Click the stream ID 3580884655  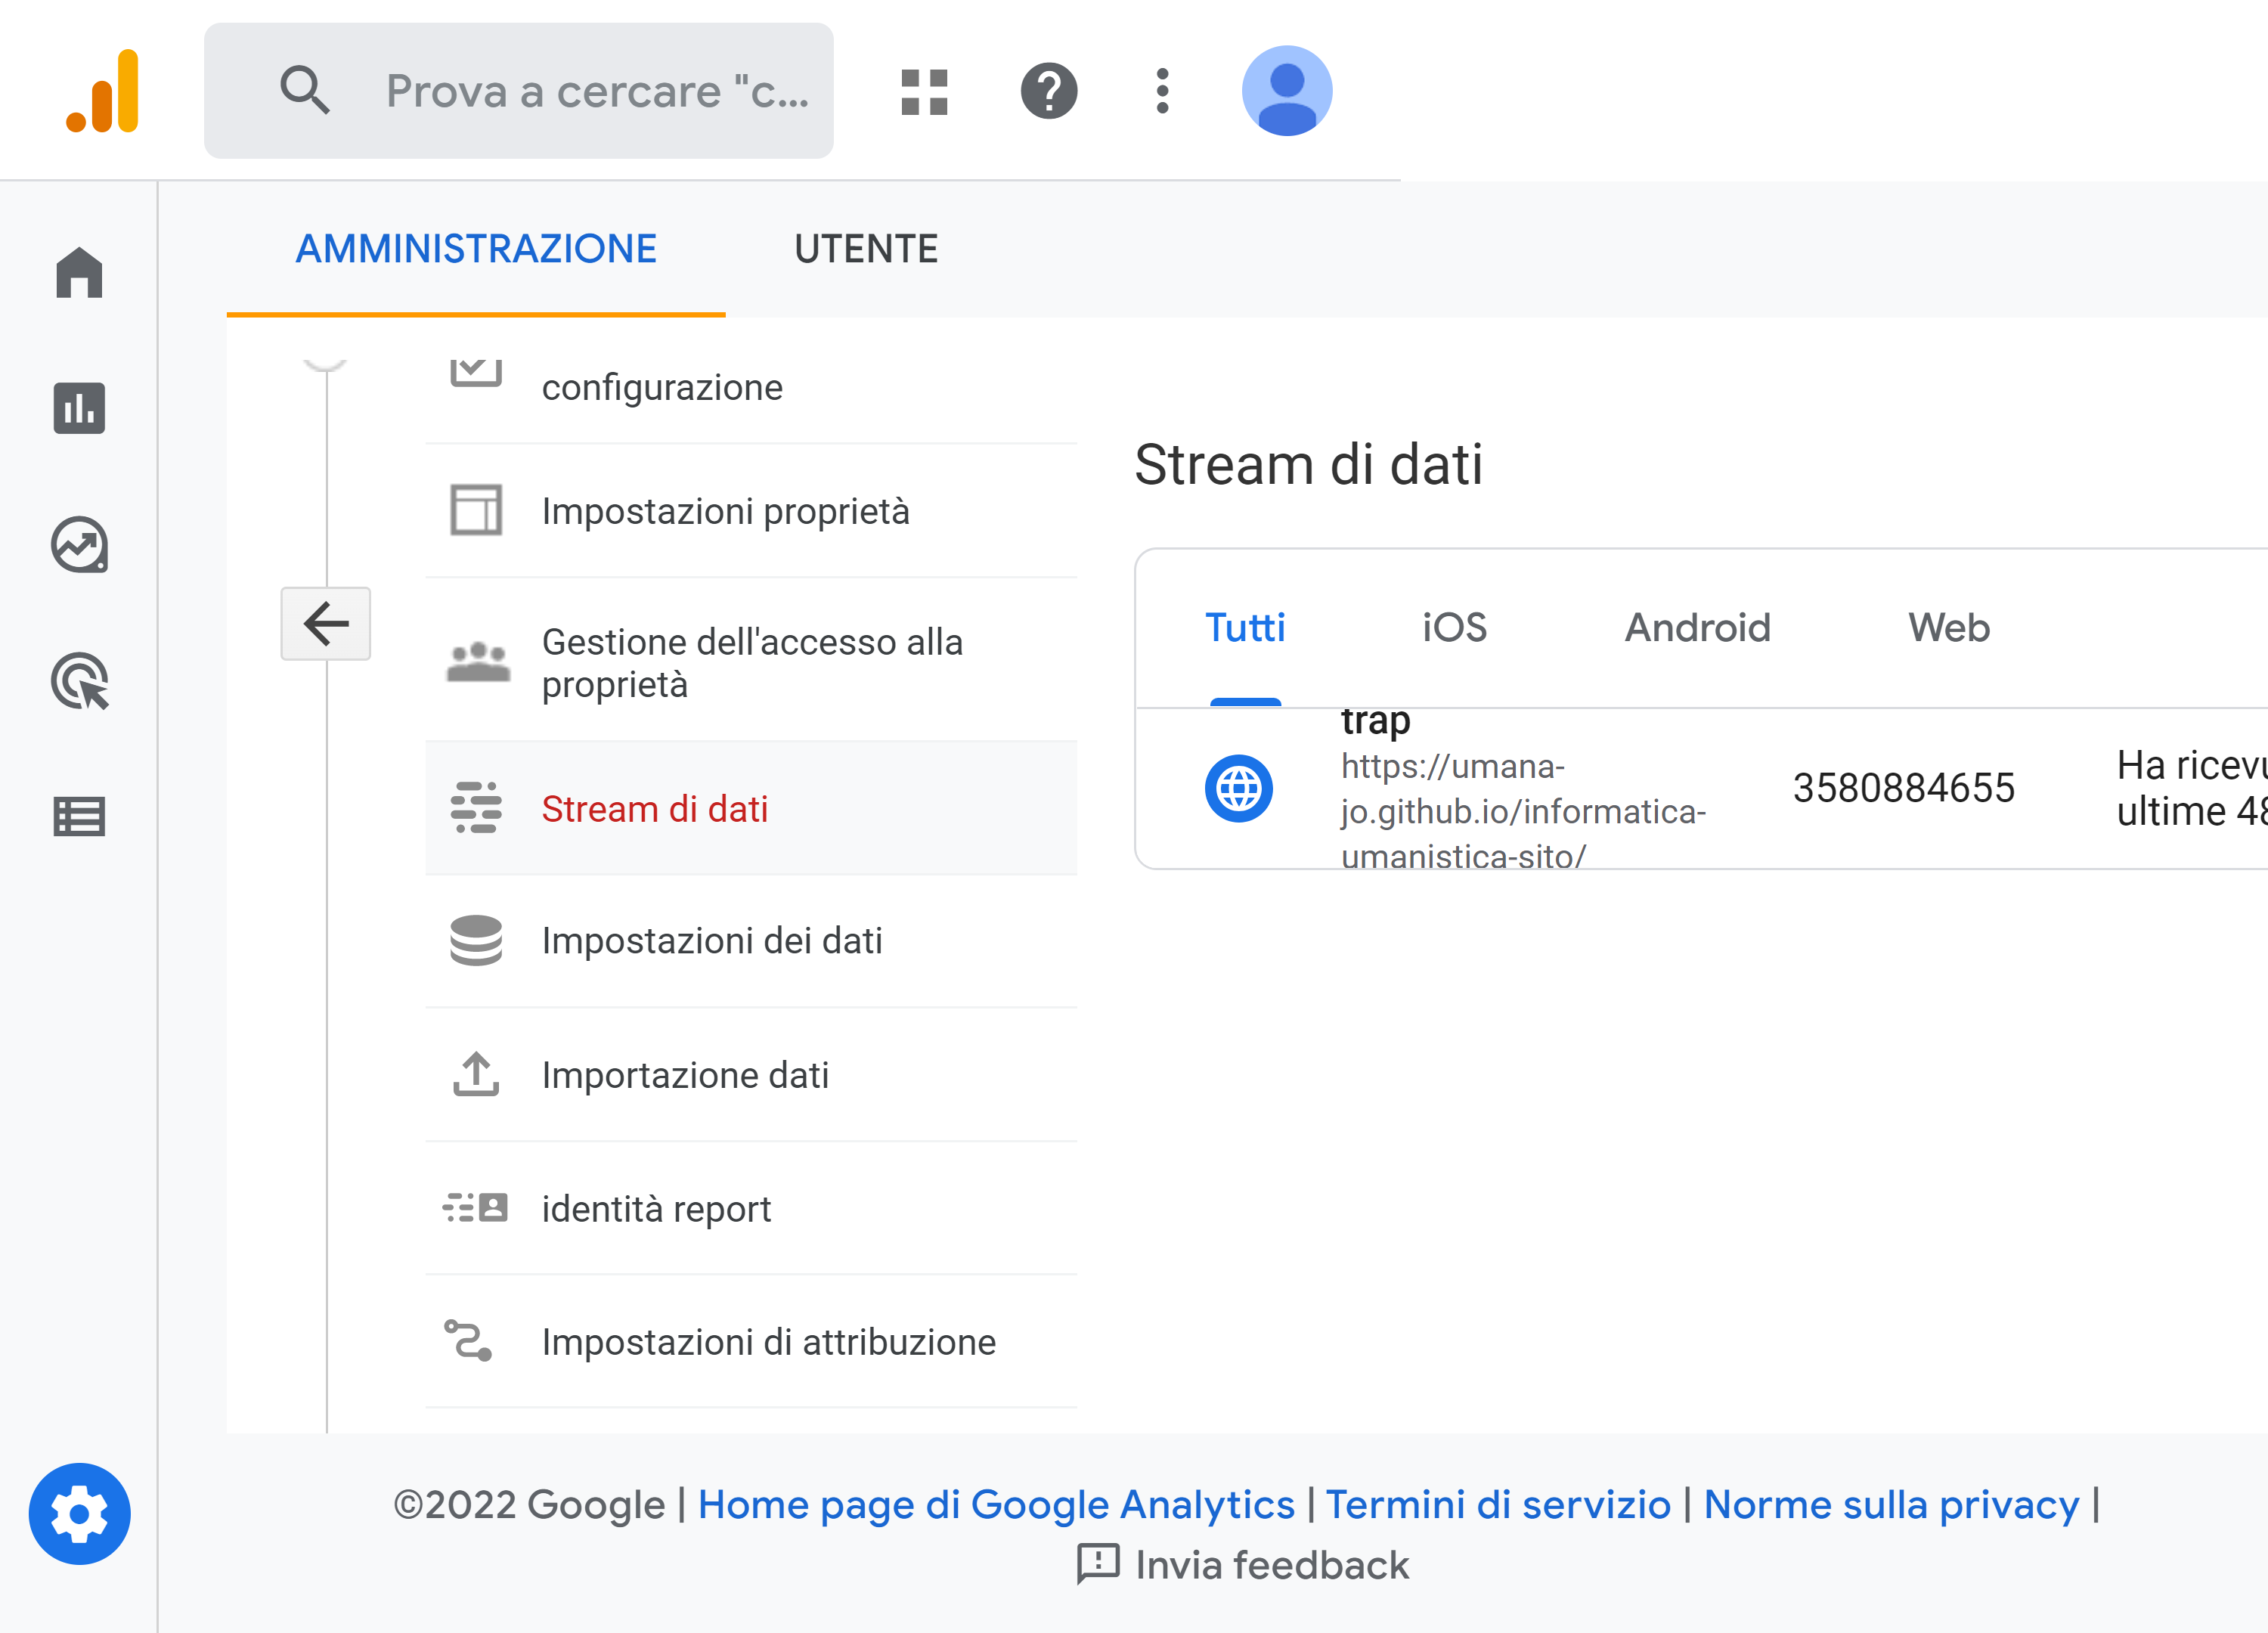point(1903,788)
